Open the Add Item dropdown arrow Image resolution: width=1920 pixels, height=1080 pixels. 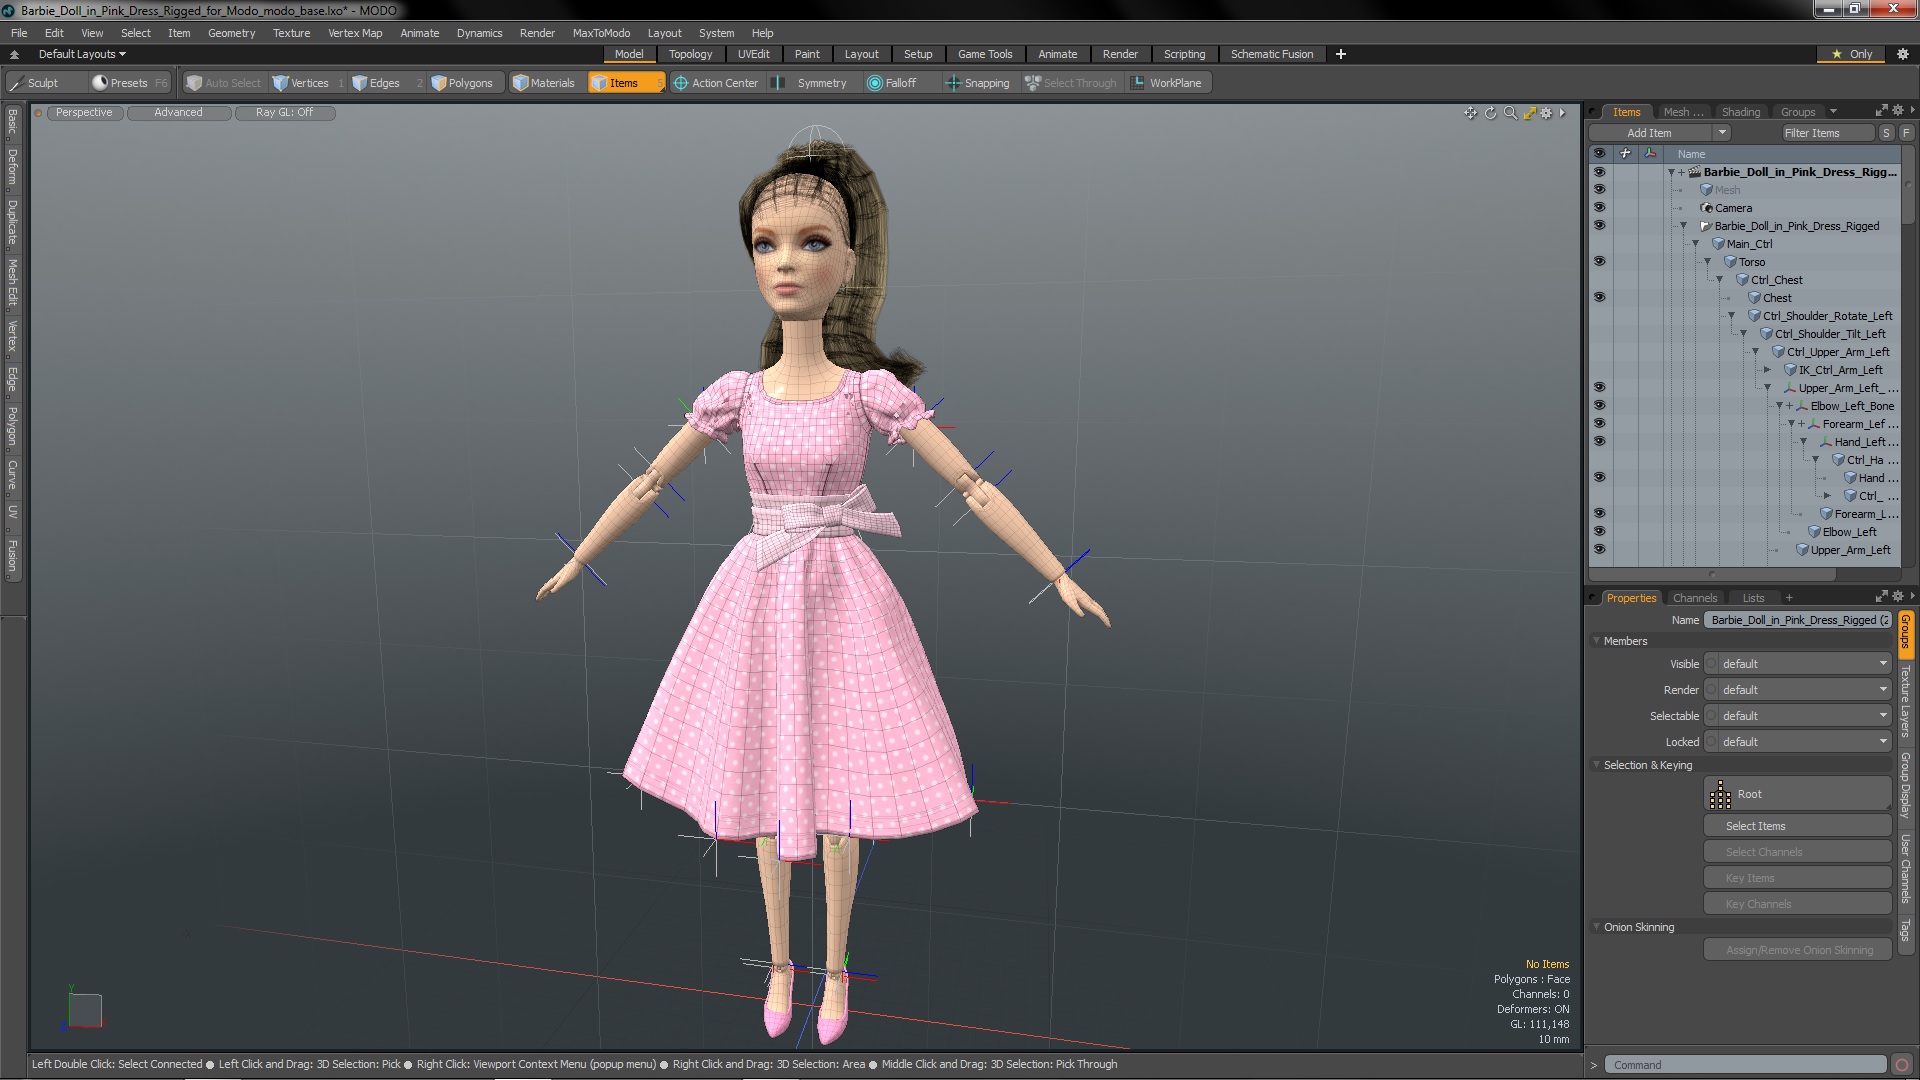click(1721, 133)
